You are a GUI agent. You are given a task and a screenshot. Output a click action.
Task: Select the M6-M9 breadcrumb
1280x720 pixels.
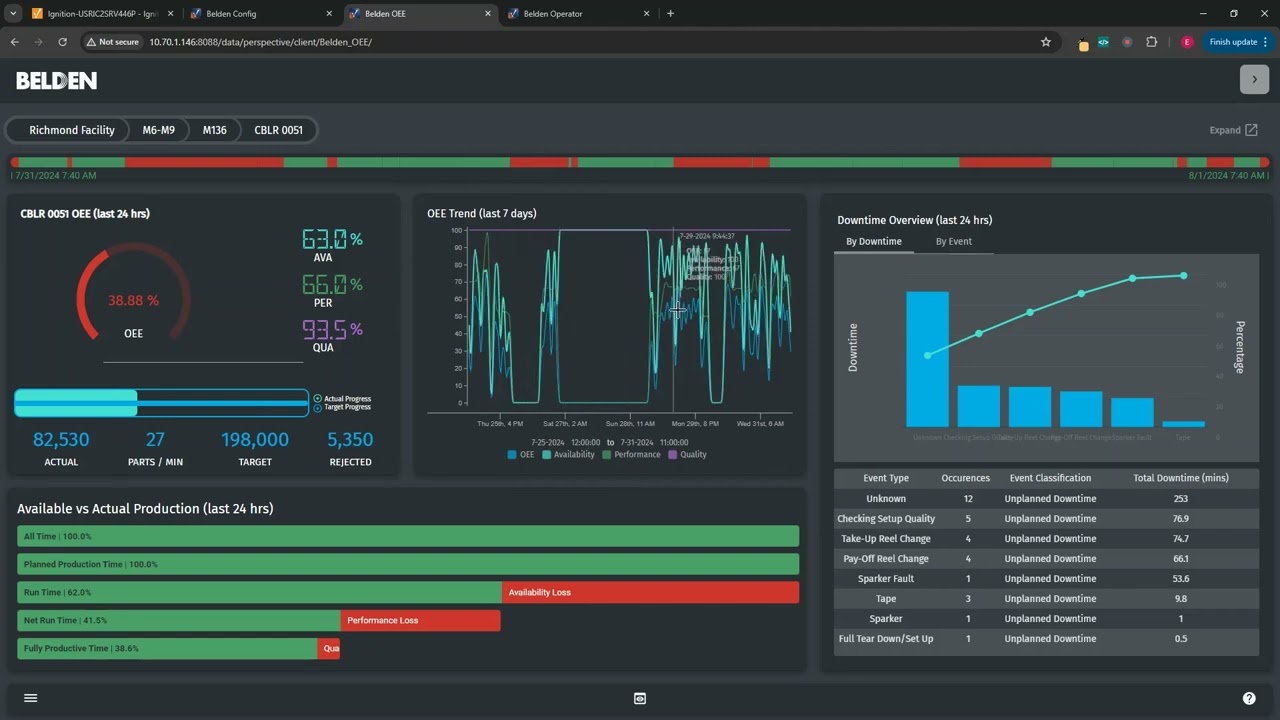click(158, 130)
